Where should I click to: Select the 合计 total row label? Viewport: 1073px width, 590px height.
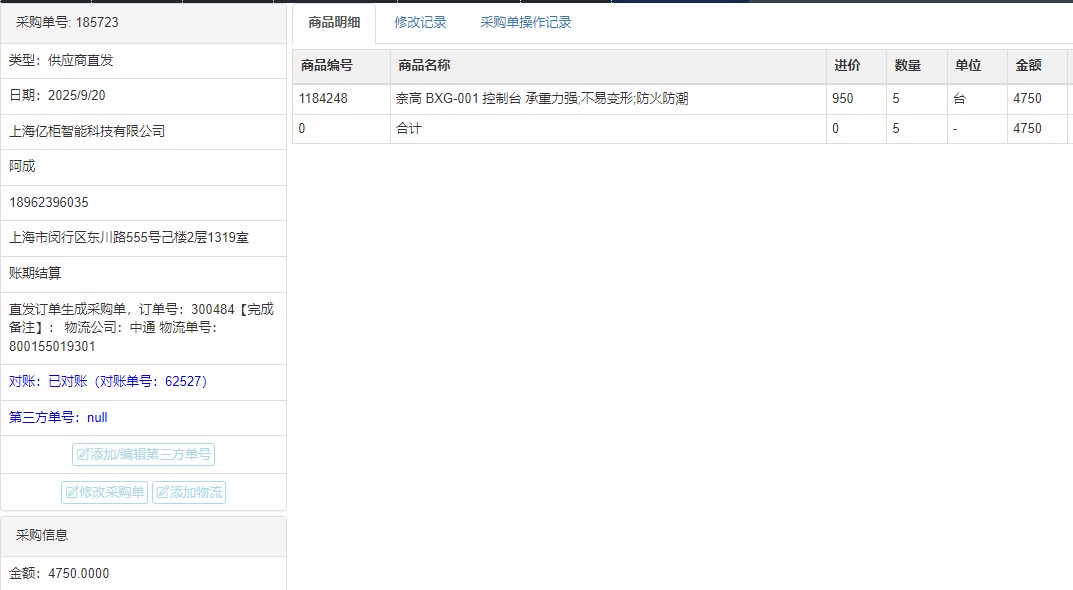tap(409, 128)
